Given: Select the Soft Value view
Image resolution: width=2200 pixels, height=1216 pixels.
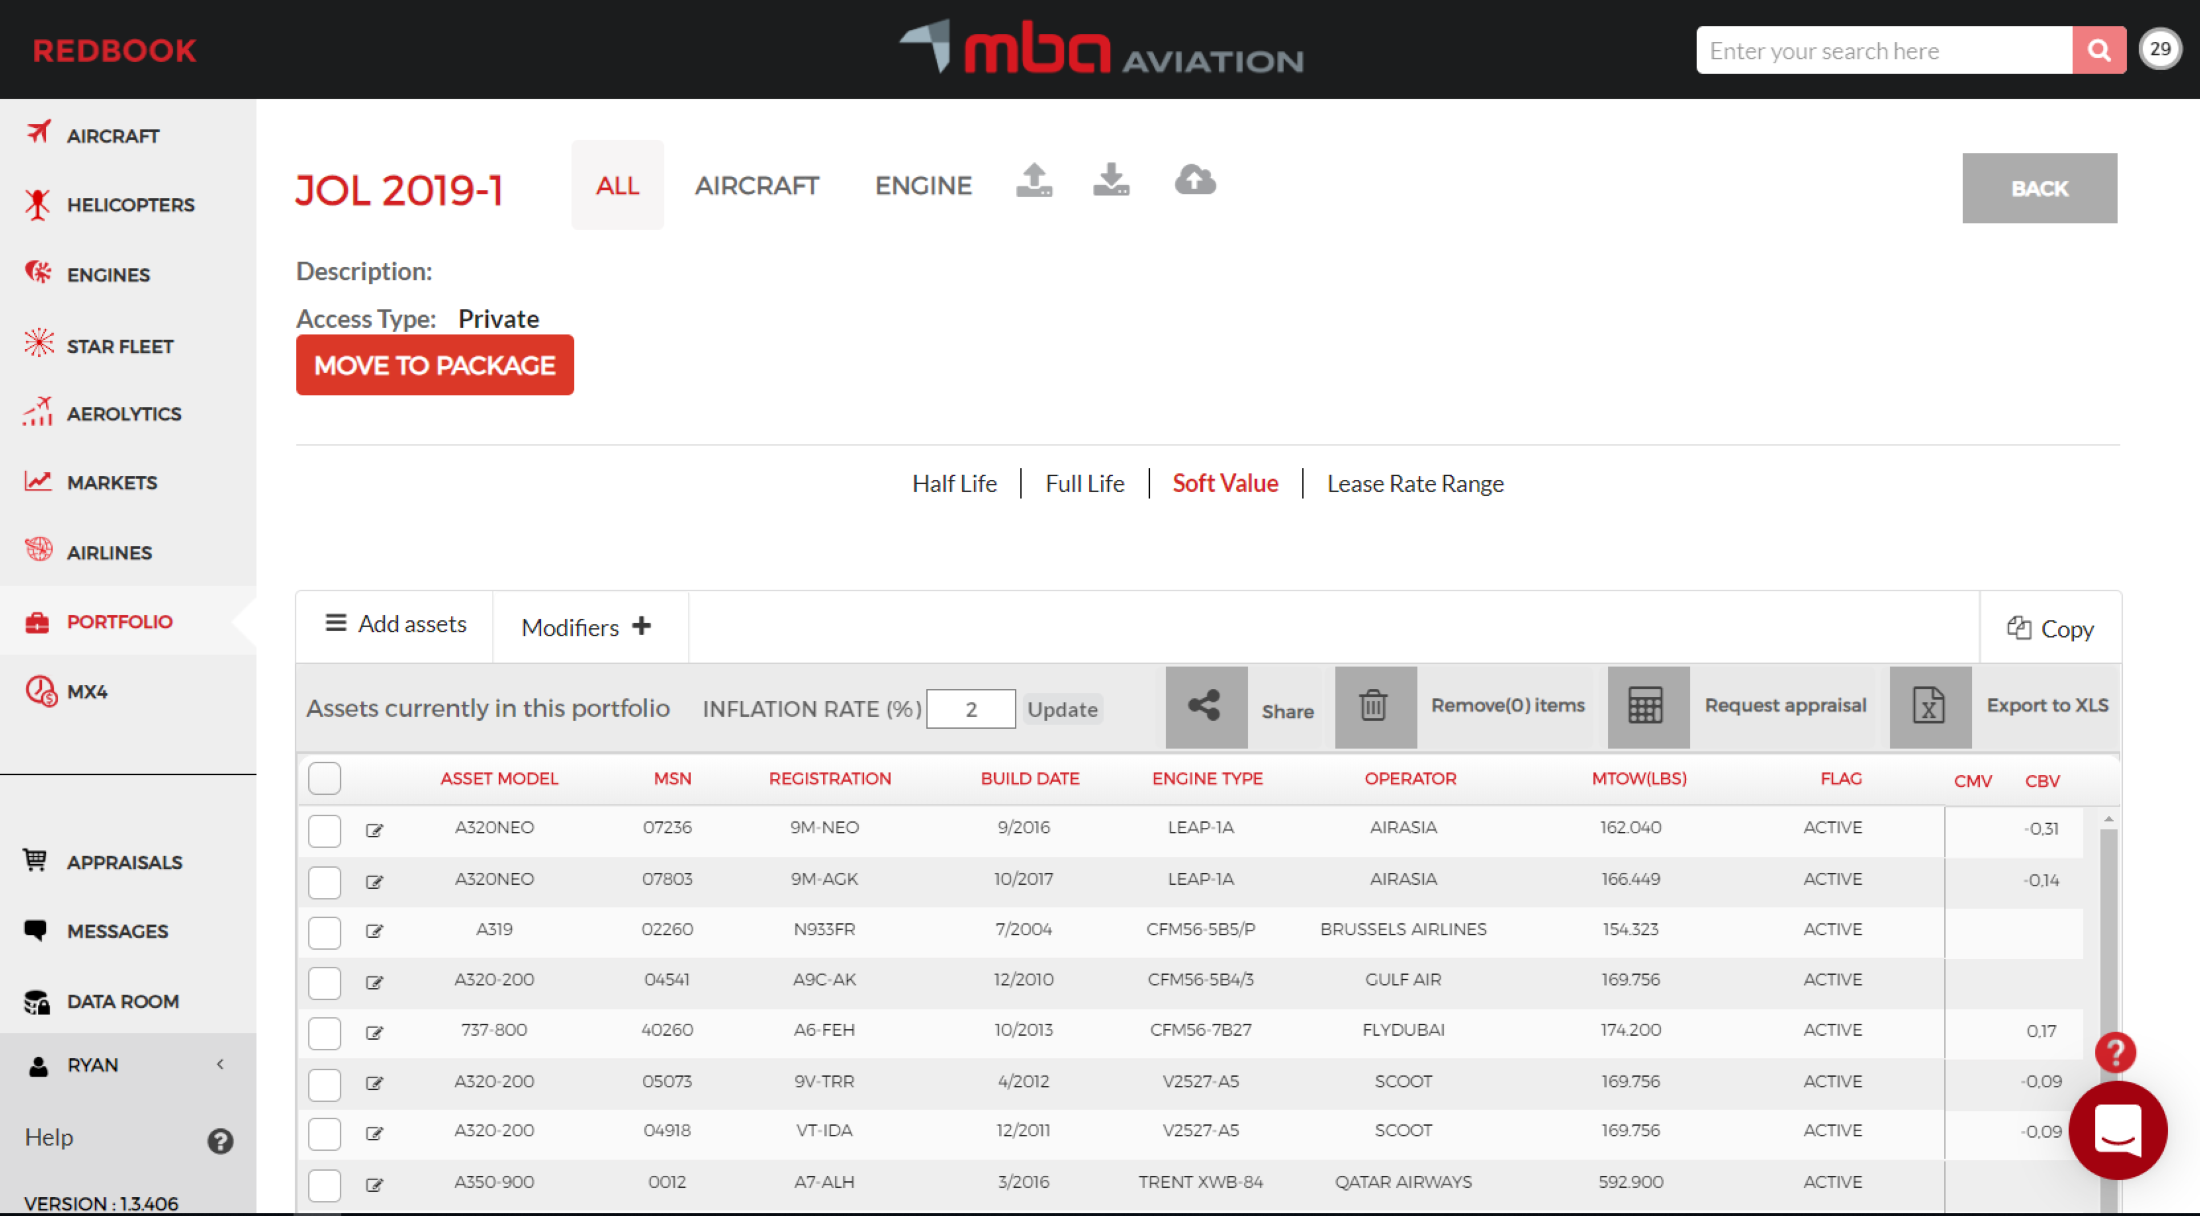Looking at the screenshot, I should click(x=1225, y=484).
